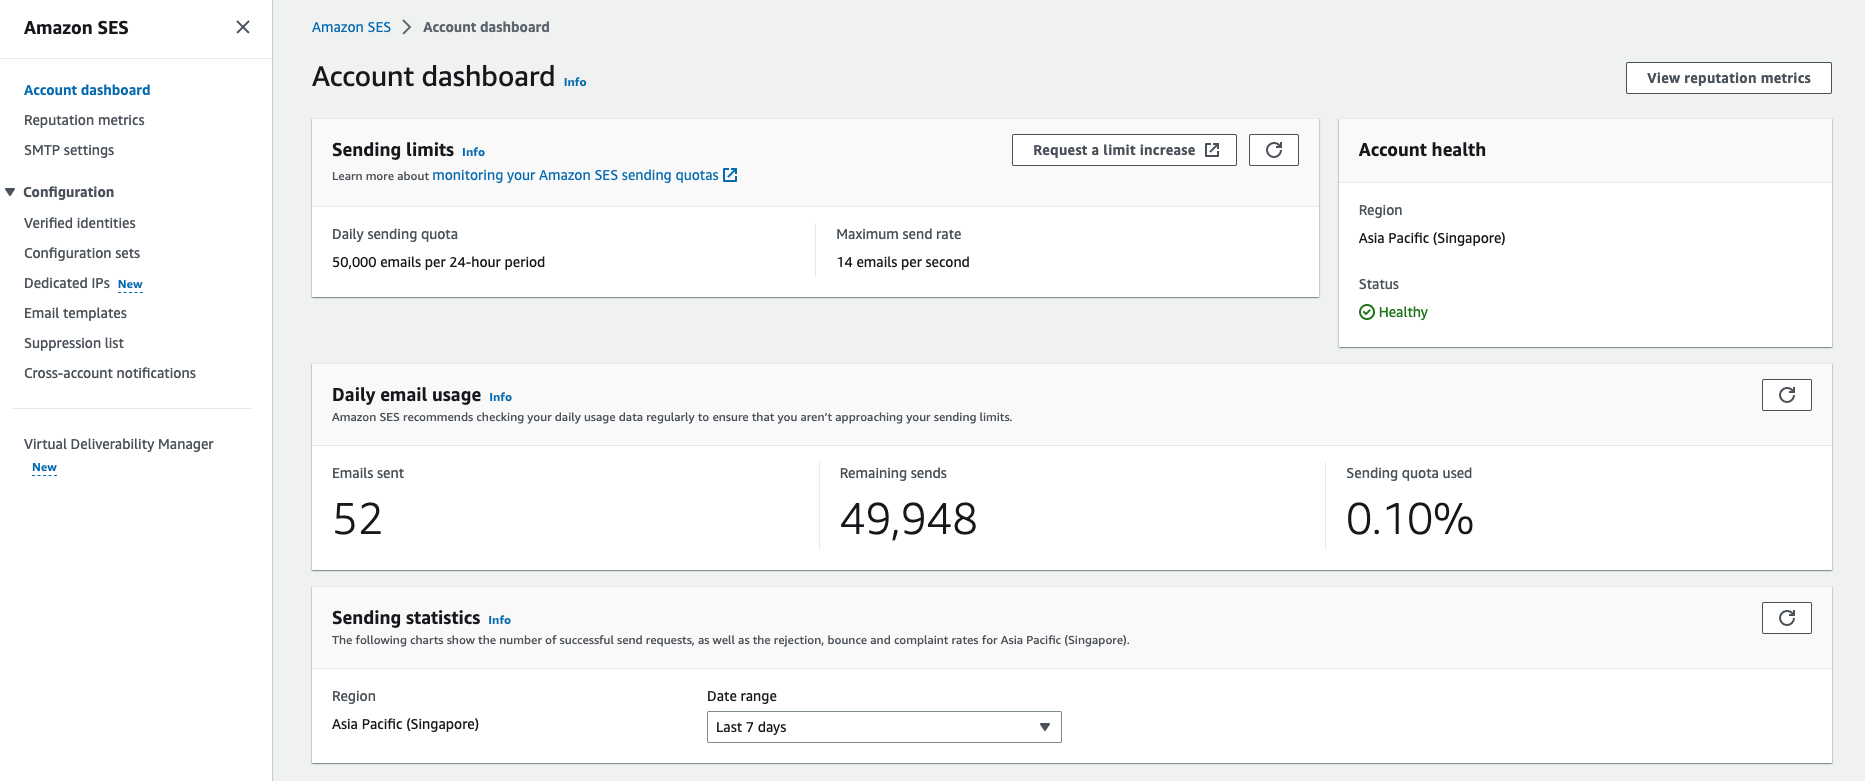Close the Amazon SES navigation panel
Screen dimensions: 1865x781
[x=243, y=27]
